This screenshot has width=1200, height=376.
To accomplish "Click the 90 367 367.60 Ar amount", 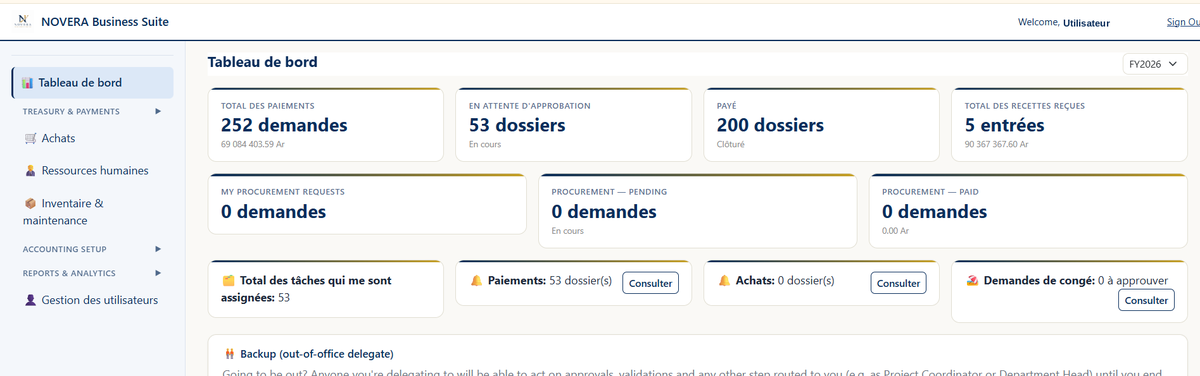I will [x=996, y=145].
